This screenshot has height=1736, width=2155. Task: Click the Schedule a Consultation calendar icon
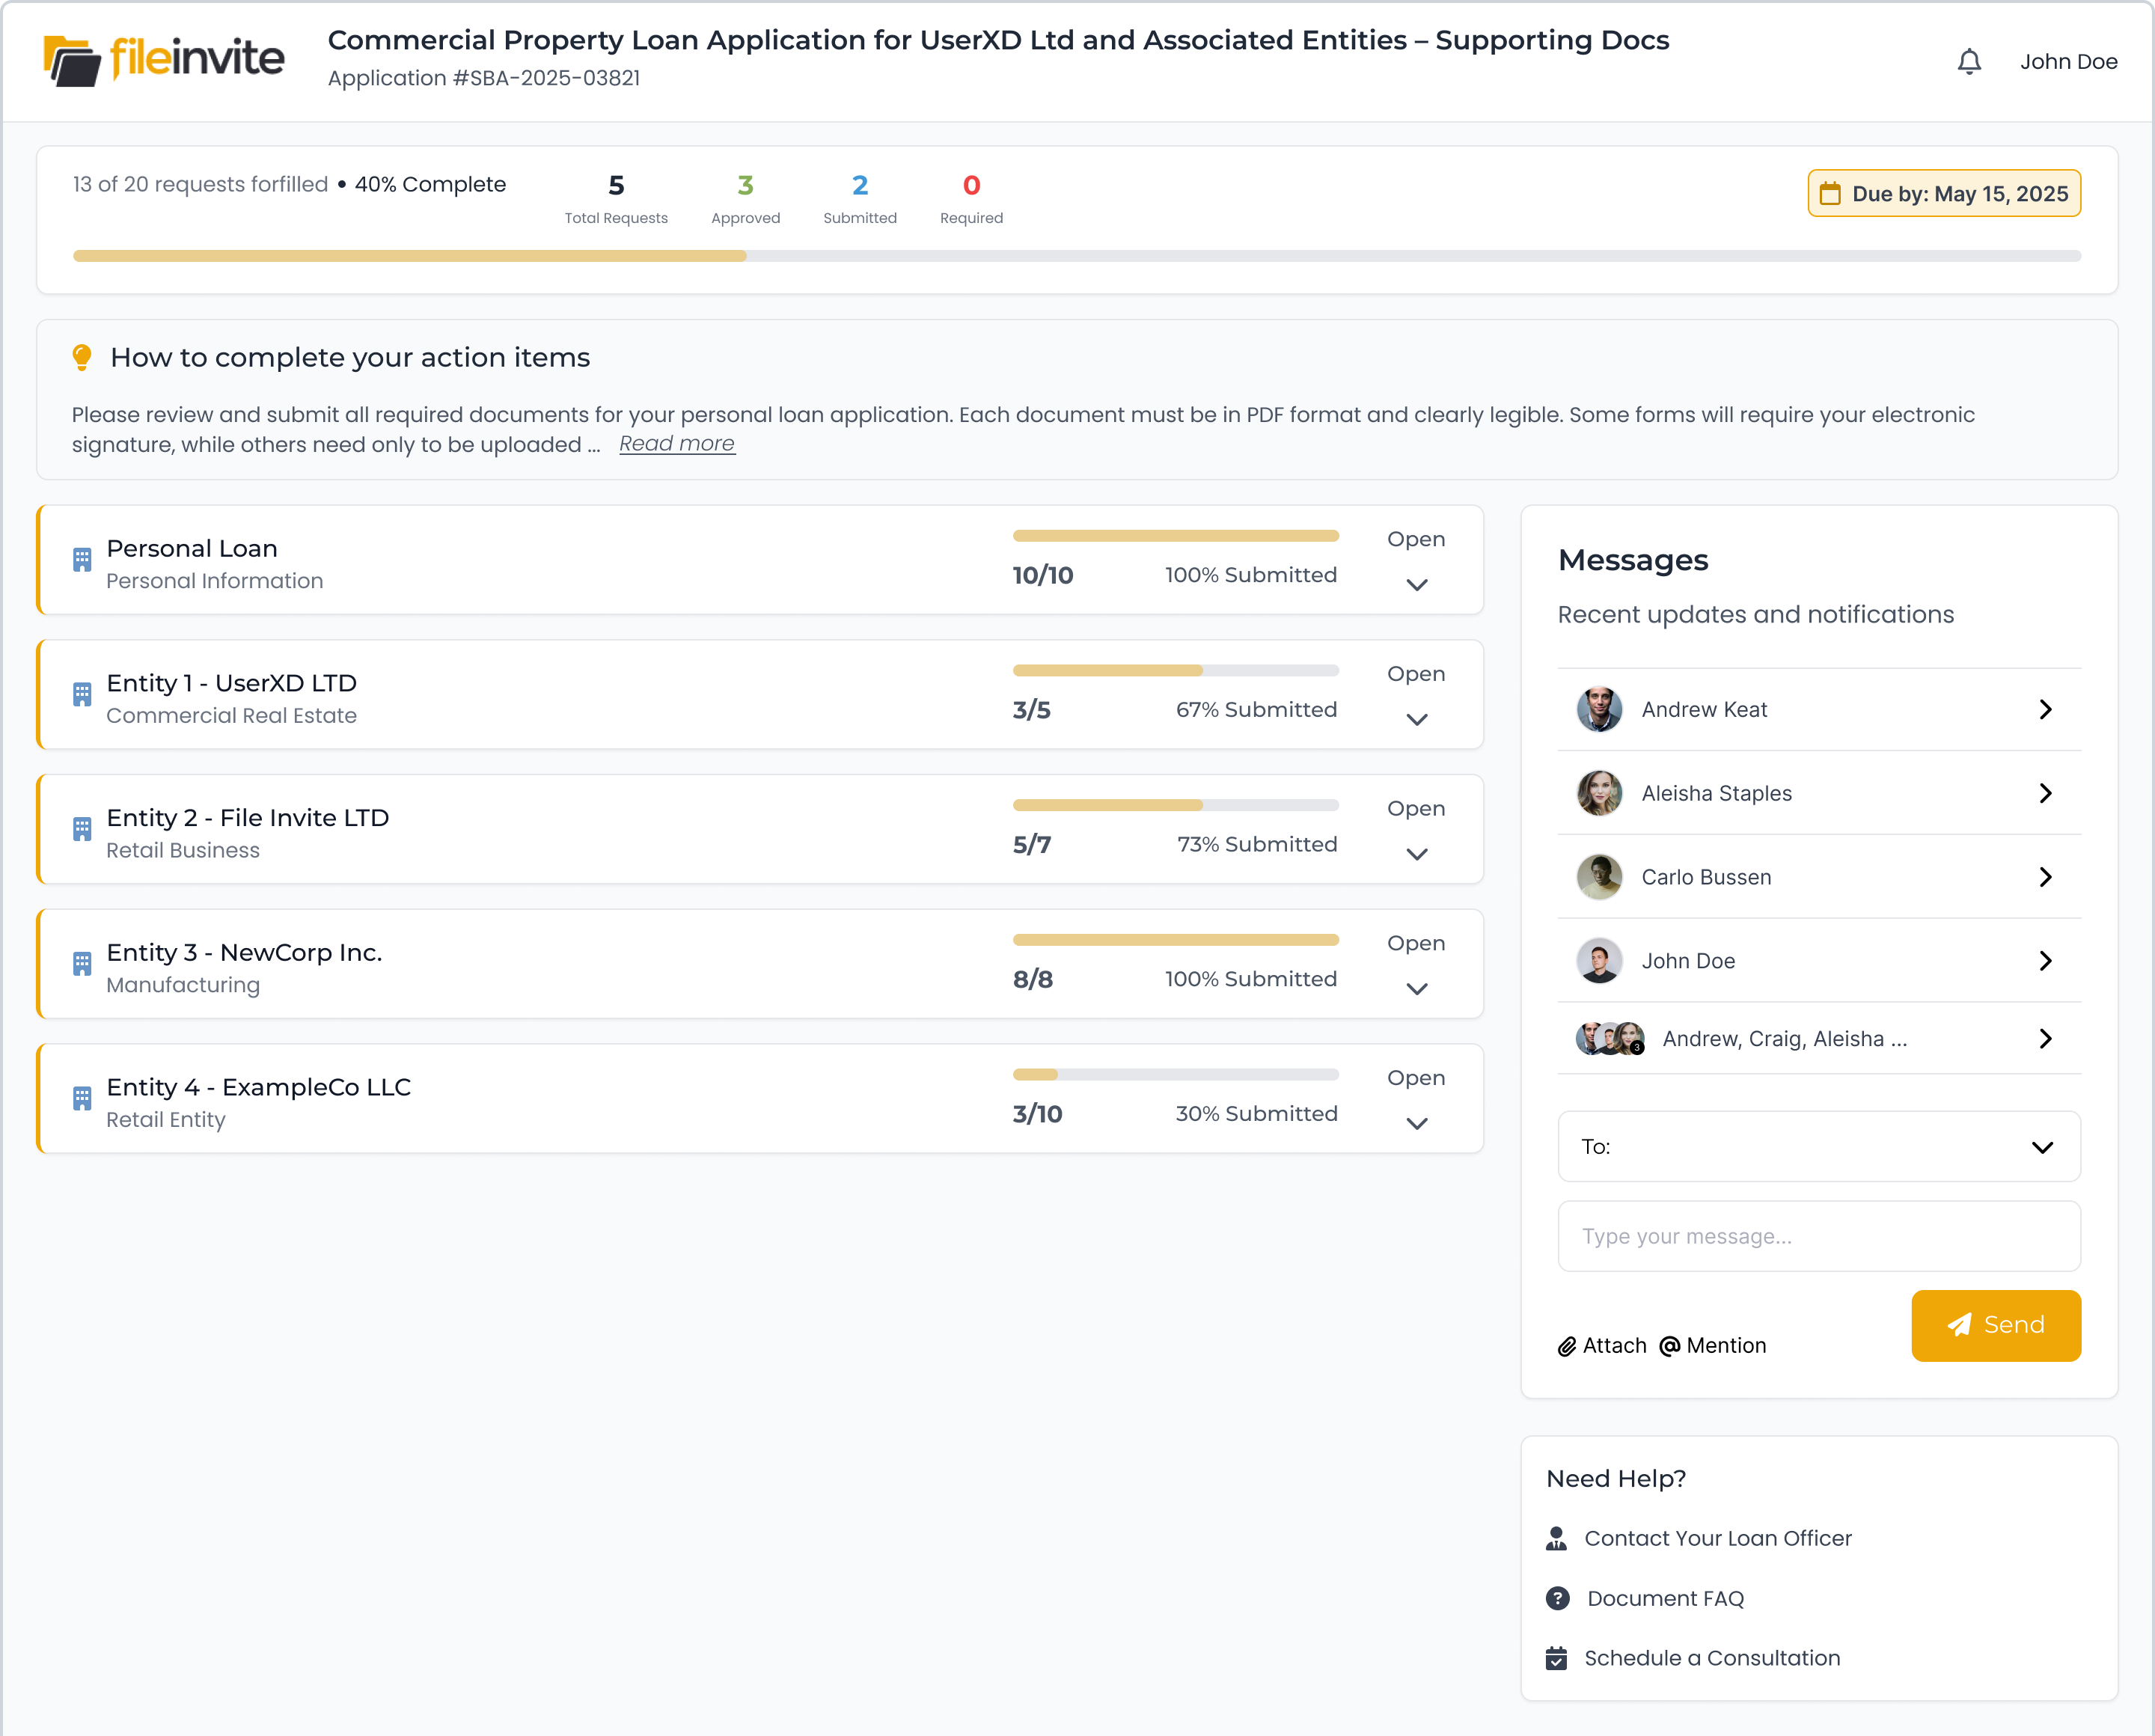1556,1658
